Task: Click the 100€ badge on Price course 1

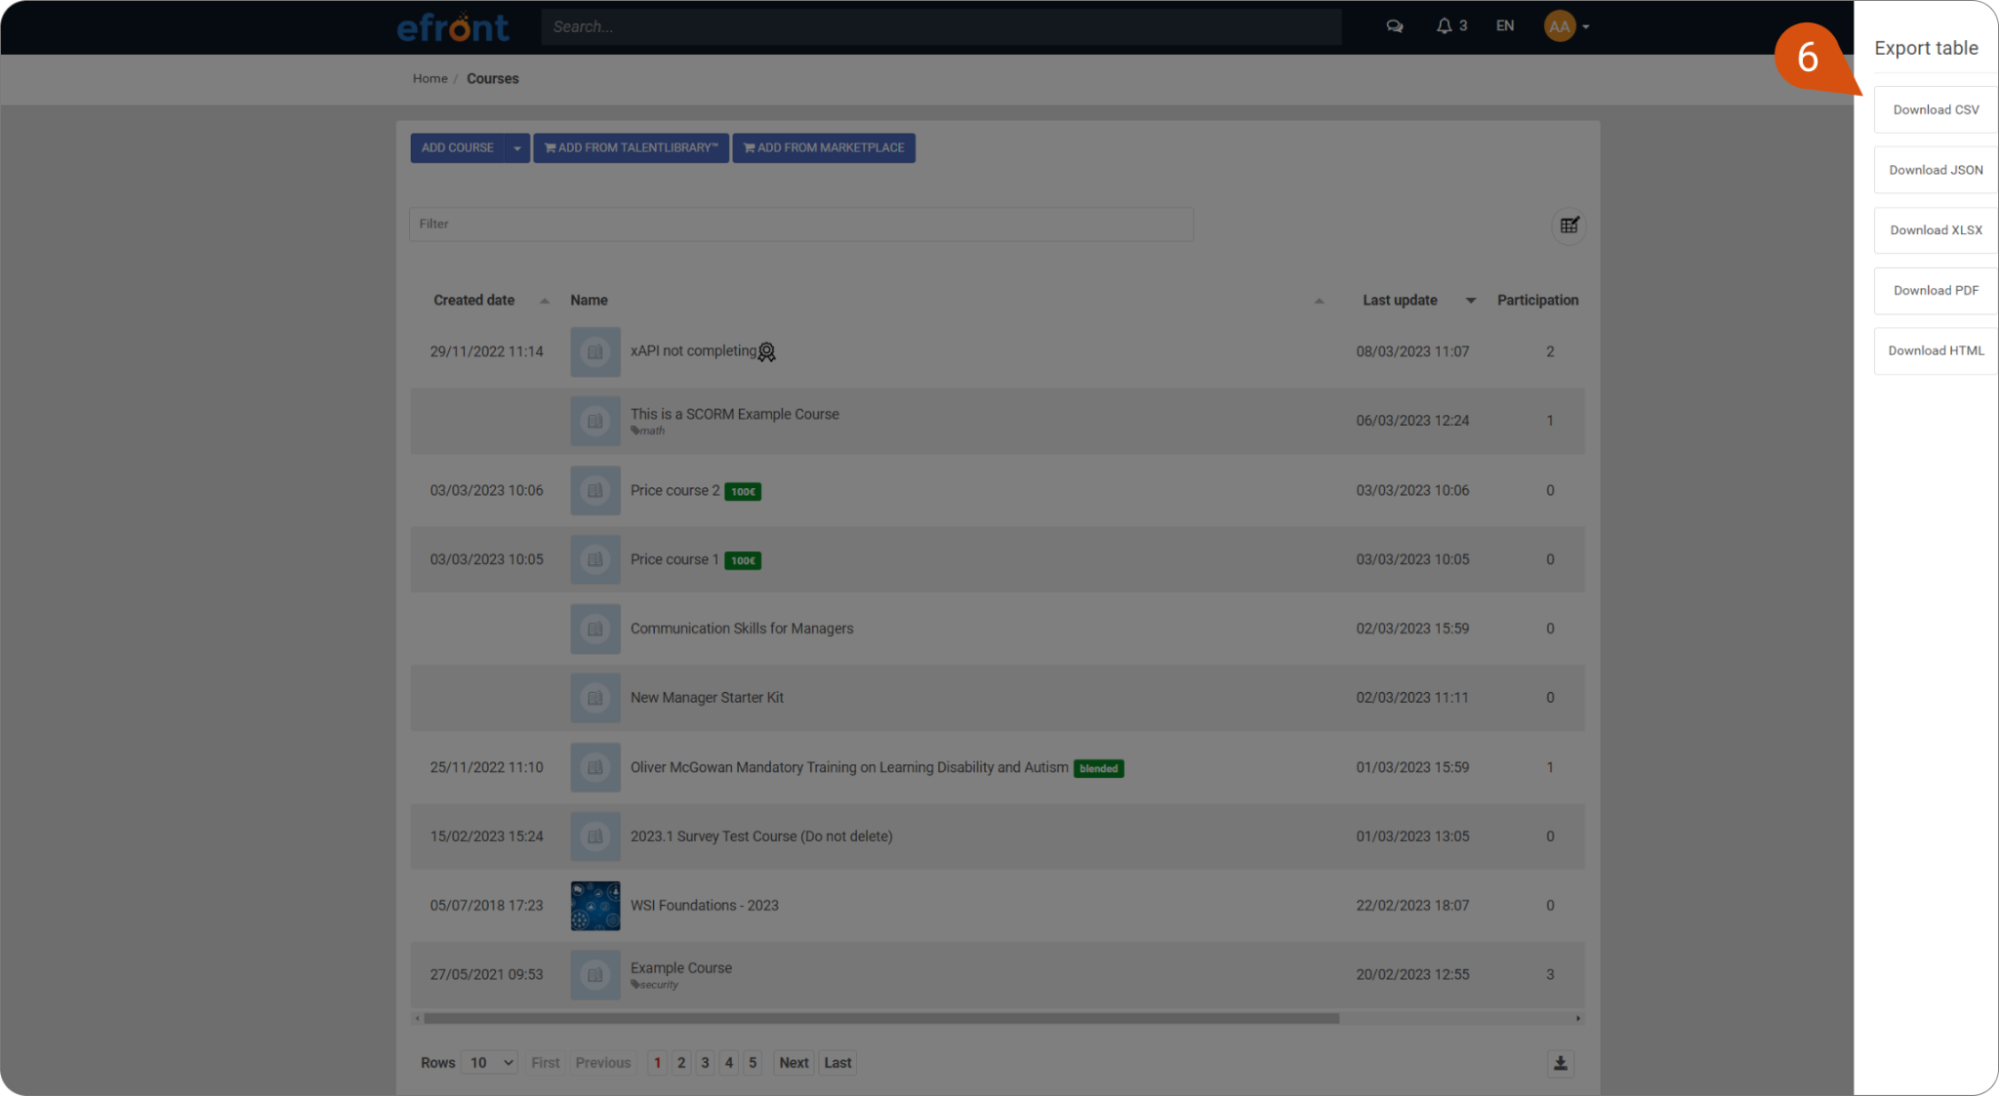Action: [743, 560]
